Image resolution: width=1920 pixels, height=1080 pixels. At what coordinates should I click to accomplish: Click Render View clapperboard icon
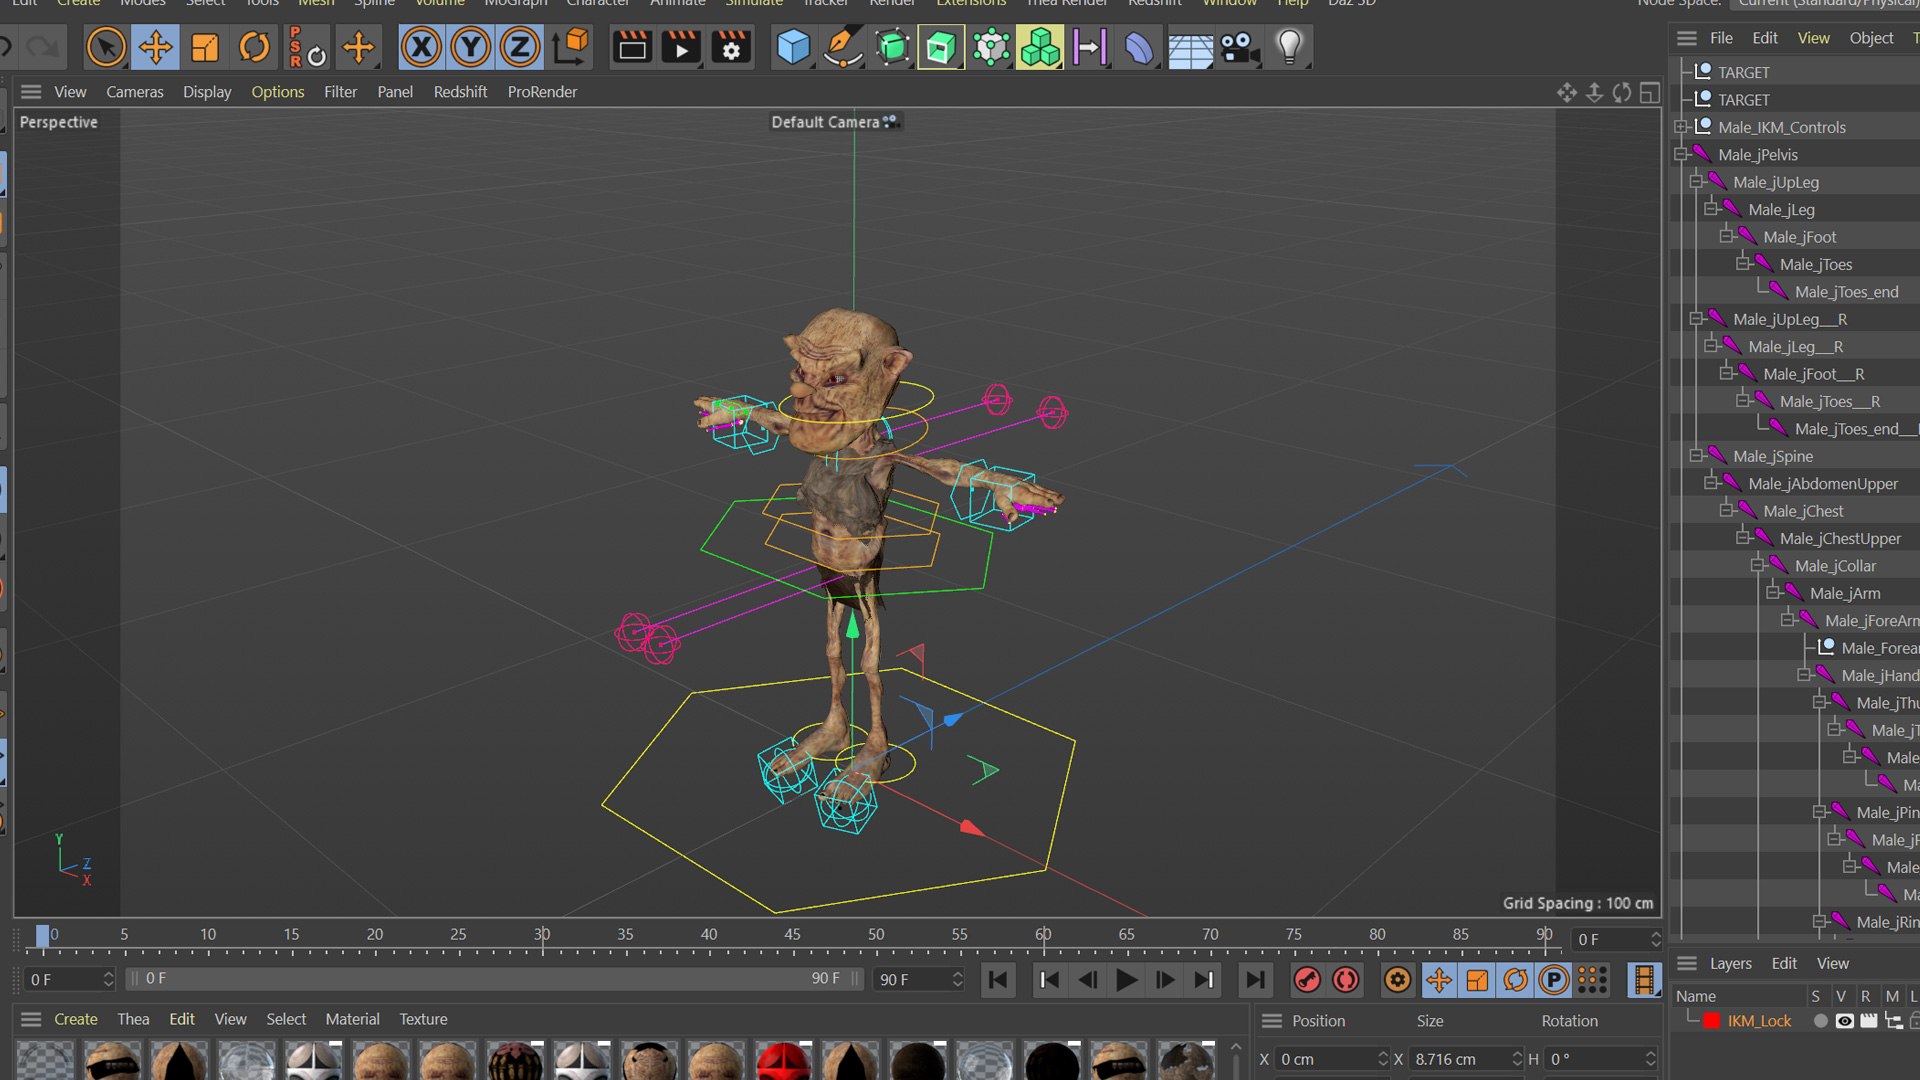(x=632, y=47)
